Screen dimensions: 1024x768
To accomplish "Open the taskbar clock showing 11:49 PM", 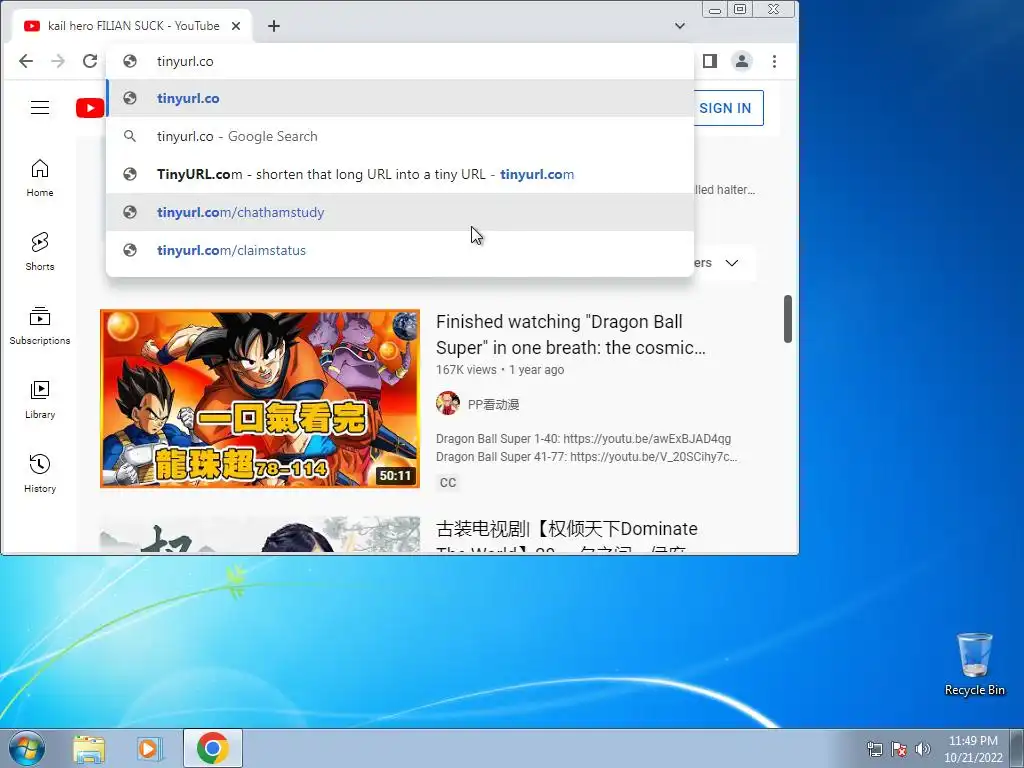I will click(x=973, y=749).
